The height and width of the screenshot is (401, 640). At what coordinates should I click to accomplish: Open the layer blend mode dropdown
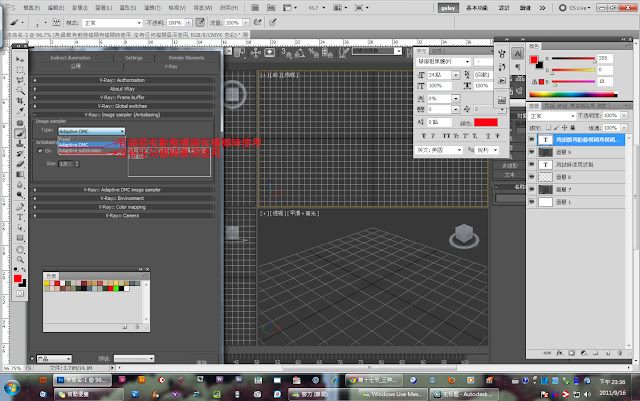coord(552,116)
